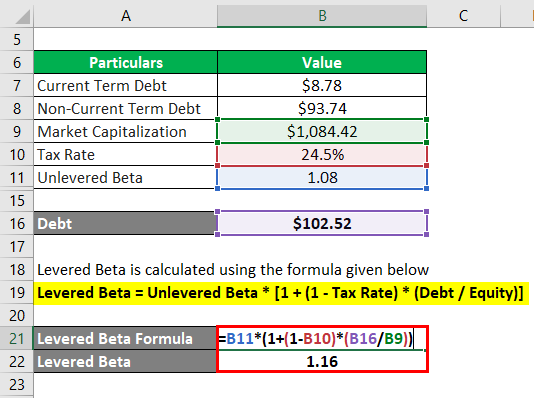Image resolution: width=534 pixels, height=398 pixels.
Task: Click the Select All corner triangle
Action: (x=22, y=17)
